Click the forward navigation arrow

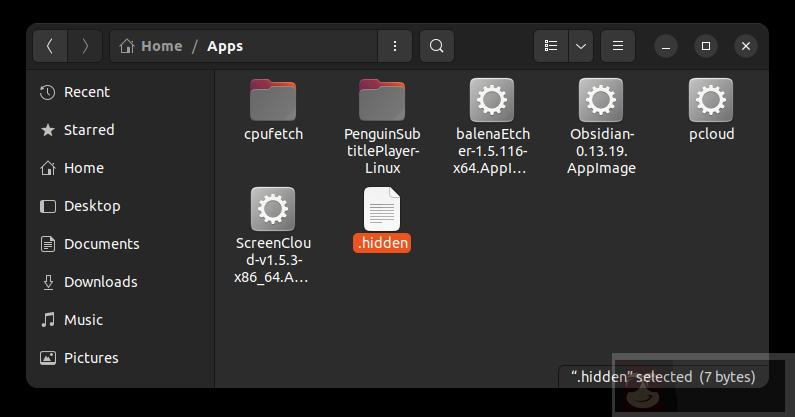pos(85,46)
